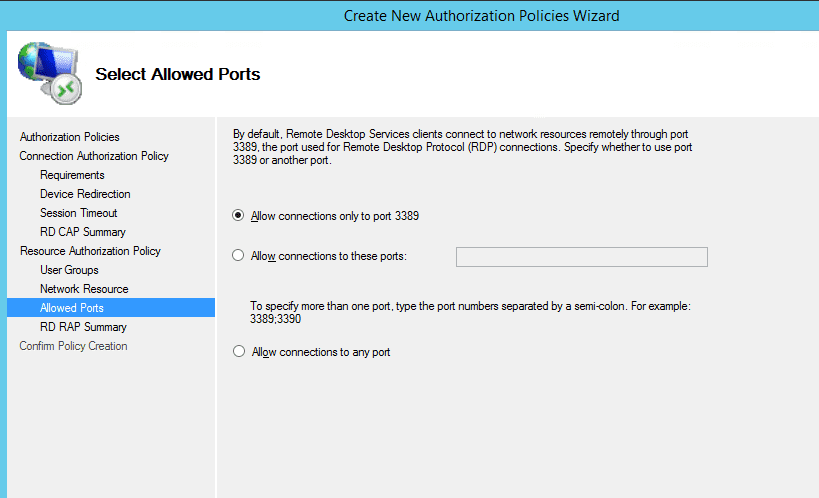Go to Connection Authorization Policy step
The width and height of the screenshot is (819, 498).
(94, 156)
